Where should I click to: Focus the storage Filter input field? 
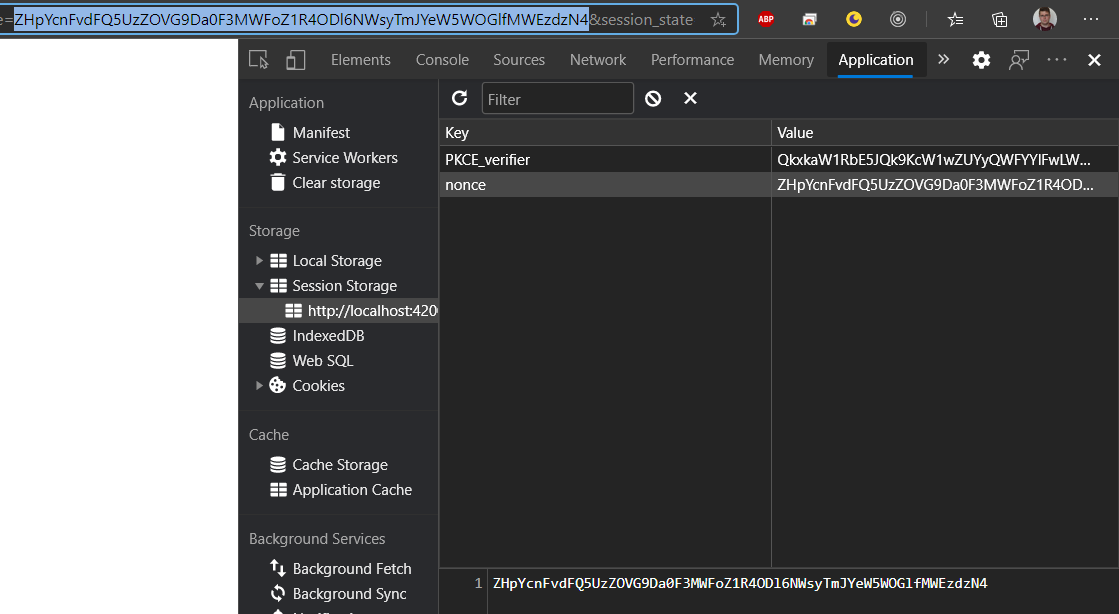(x=557, y=98)
